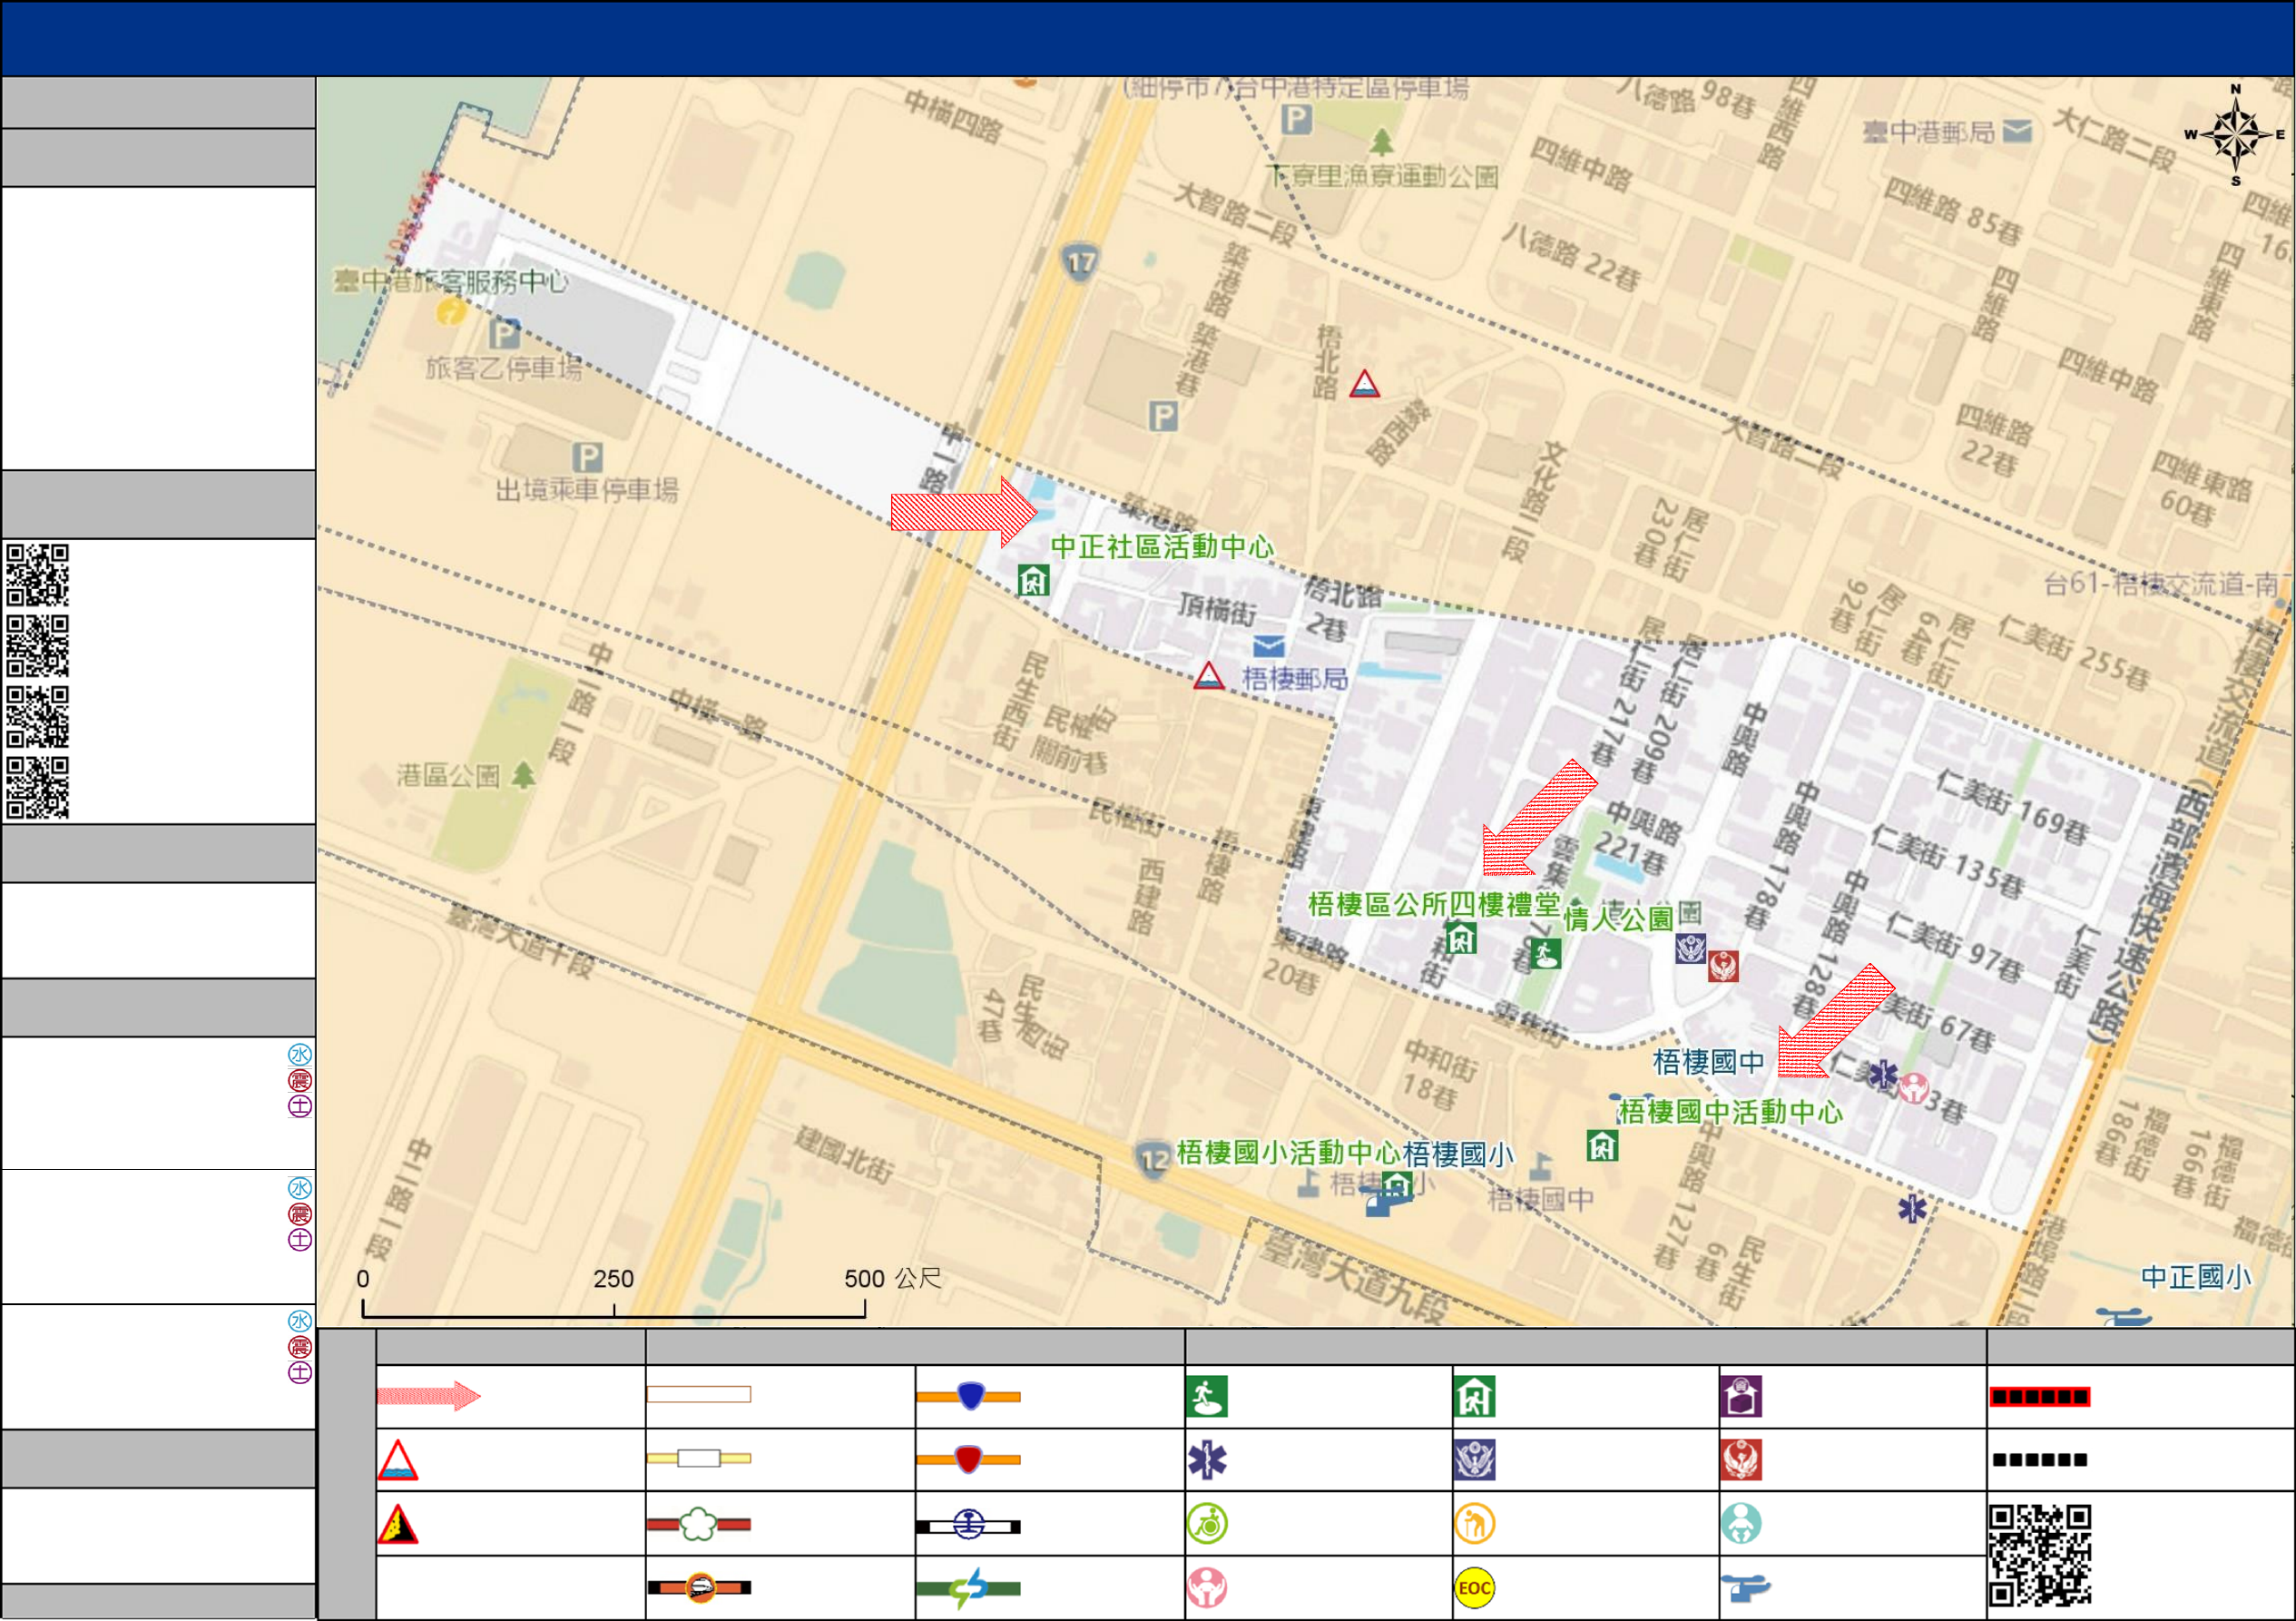Click the helipad icon near 中正國小

[2122, 1316]
